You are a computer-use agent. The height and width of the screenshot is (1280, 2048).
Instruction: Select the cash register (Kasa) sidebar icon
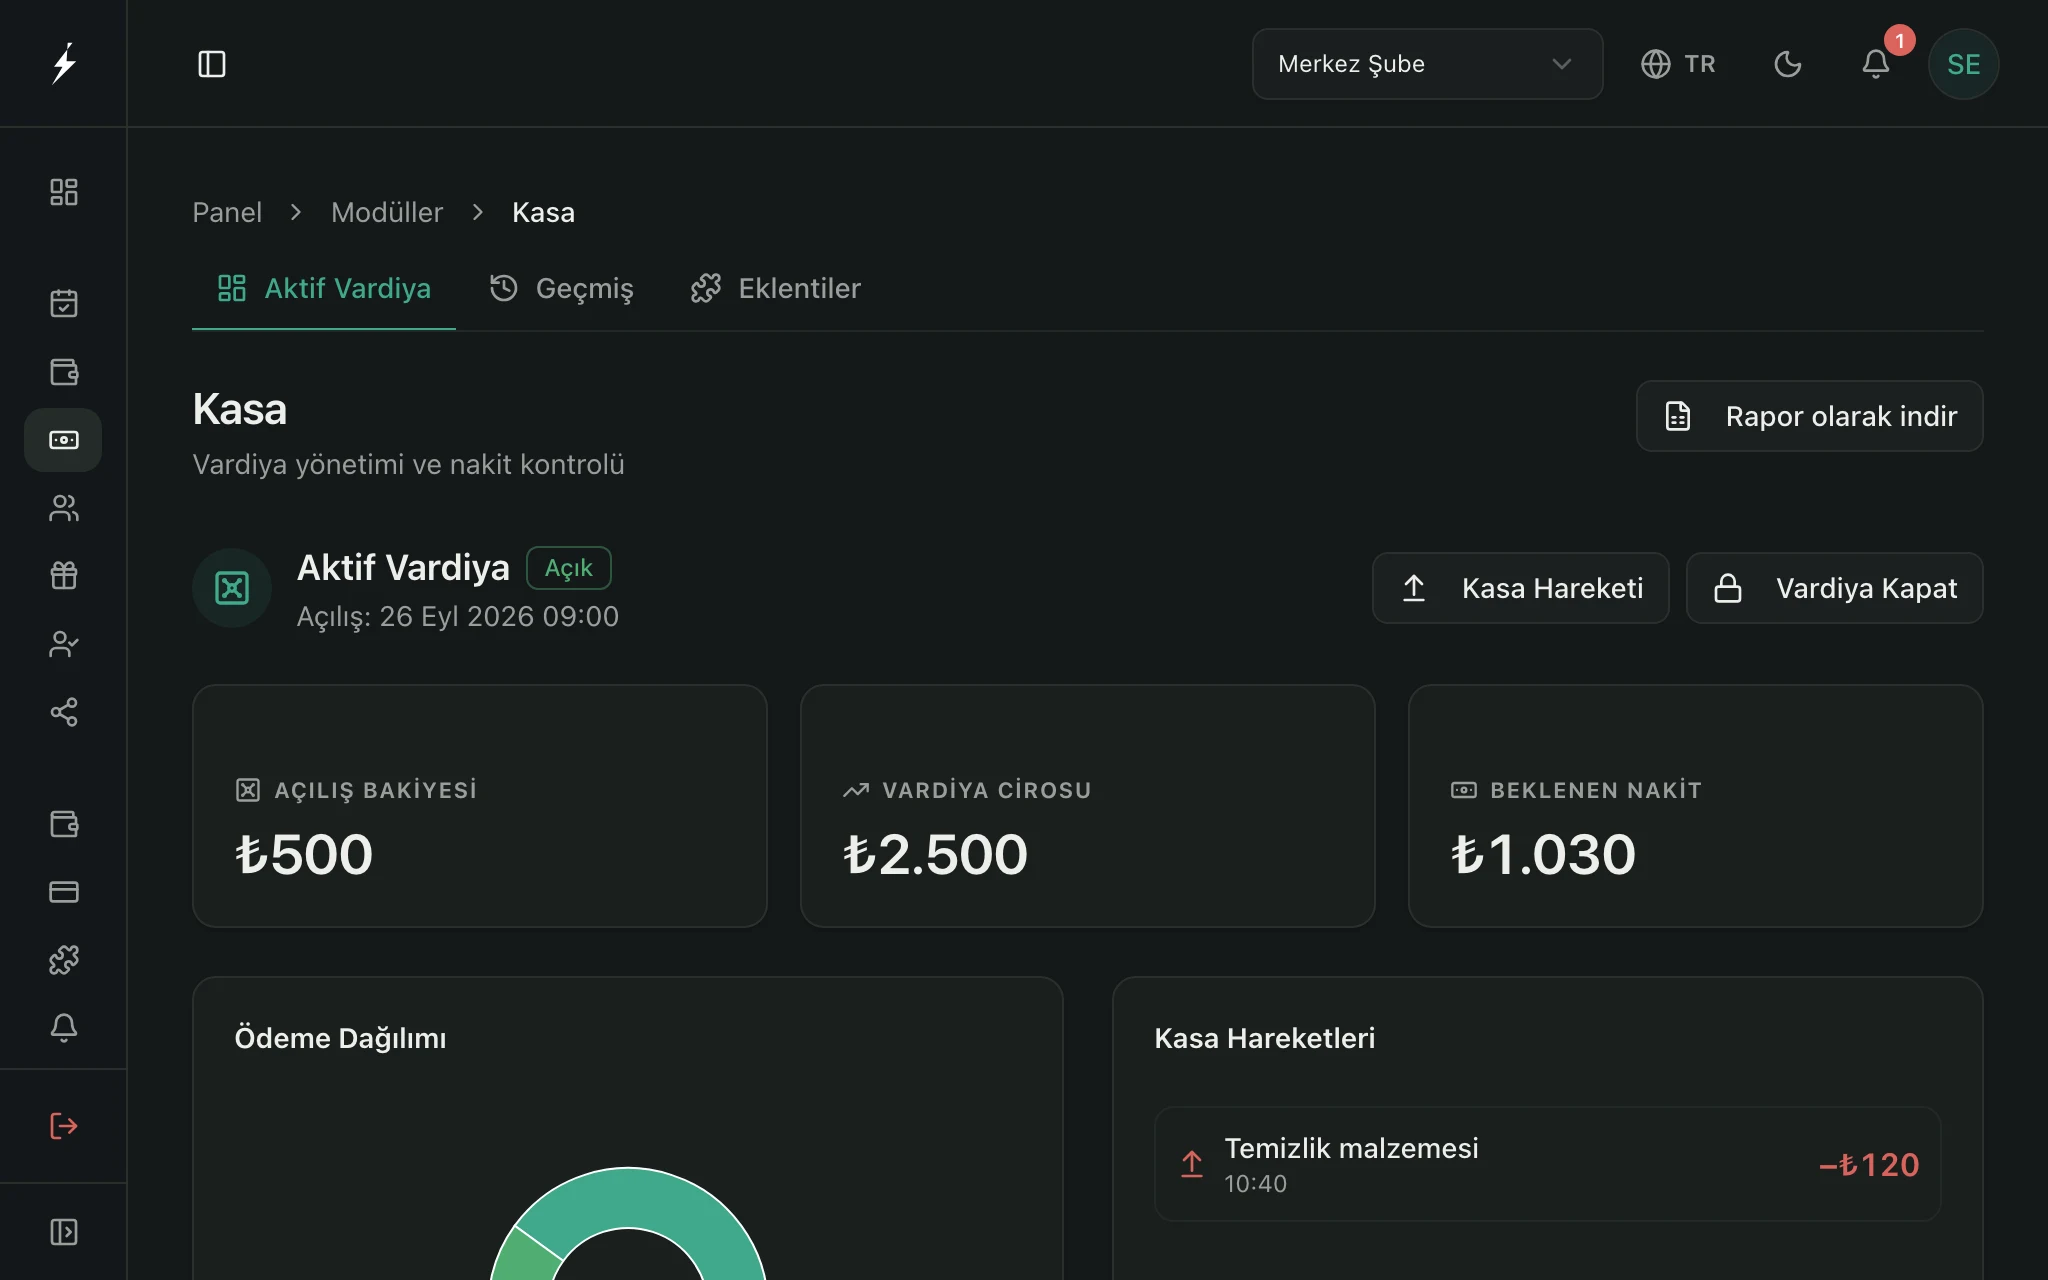click(63, 440)
